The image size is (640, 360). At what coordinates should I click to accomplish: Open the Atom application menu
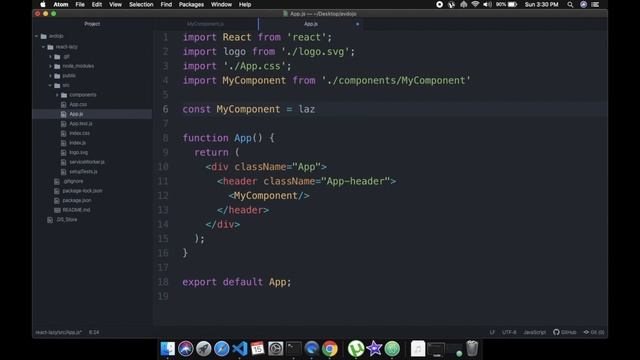(x=61, y=4)
